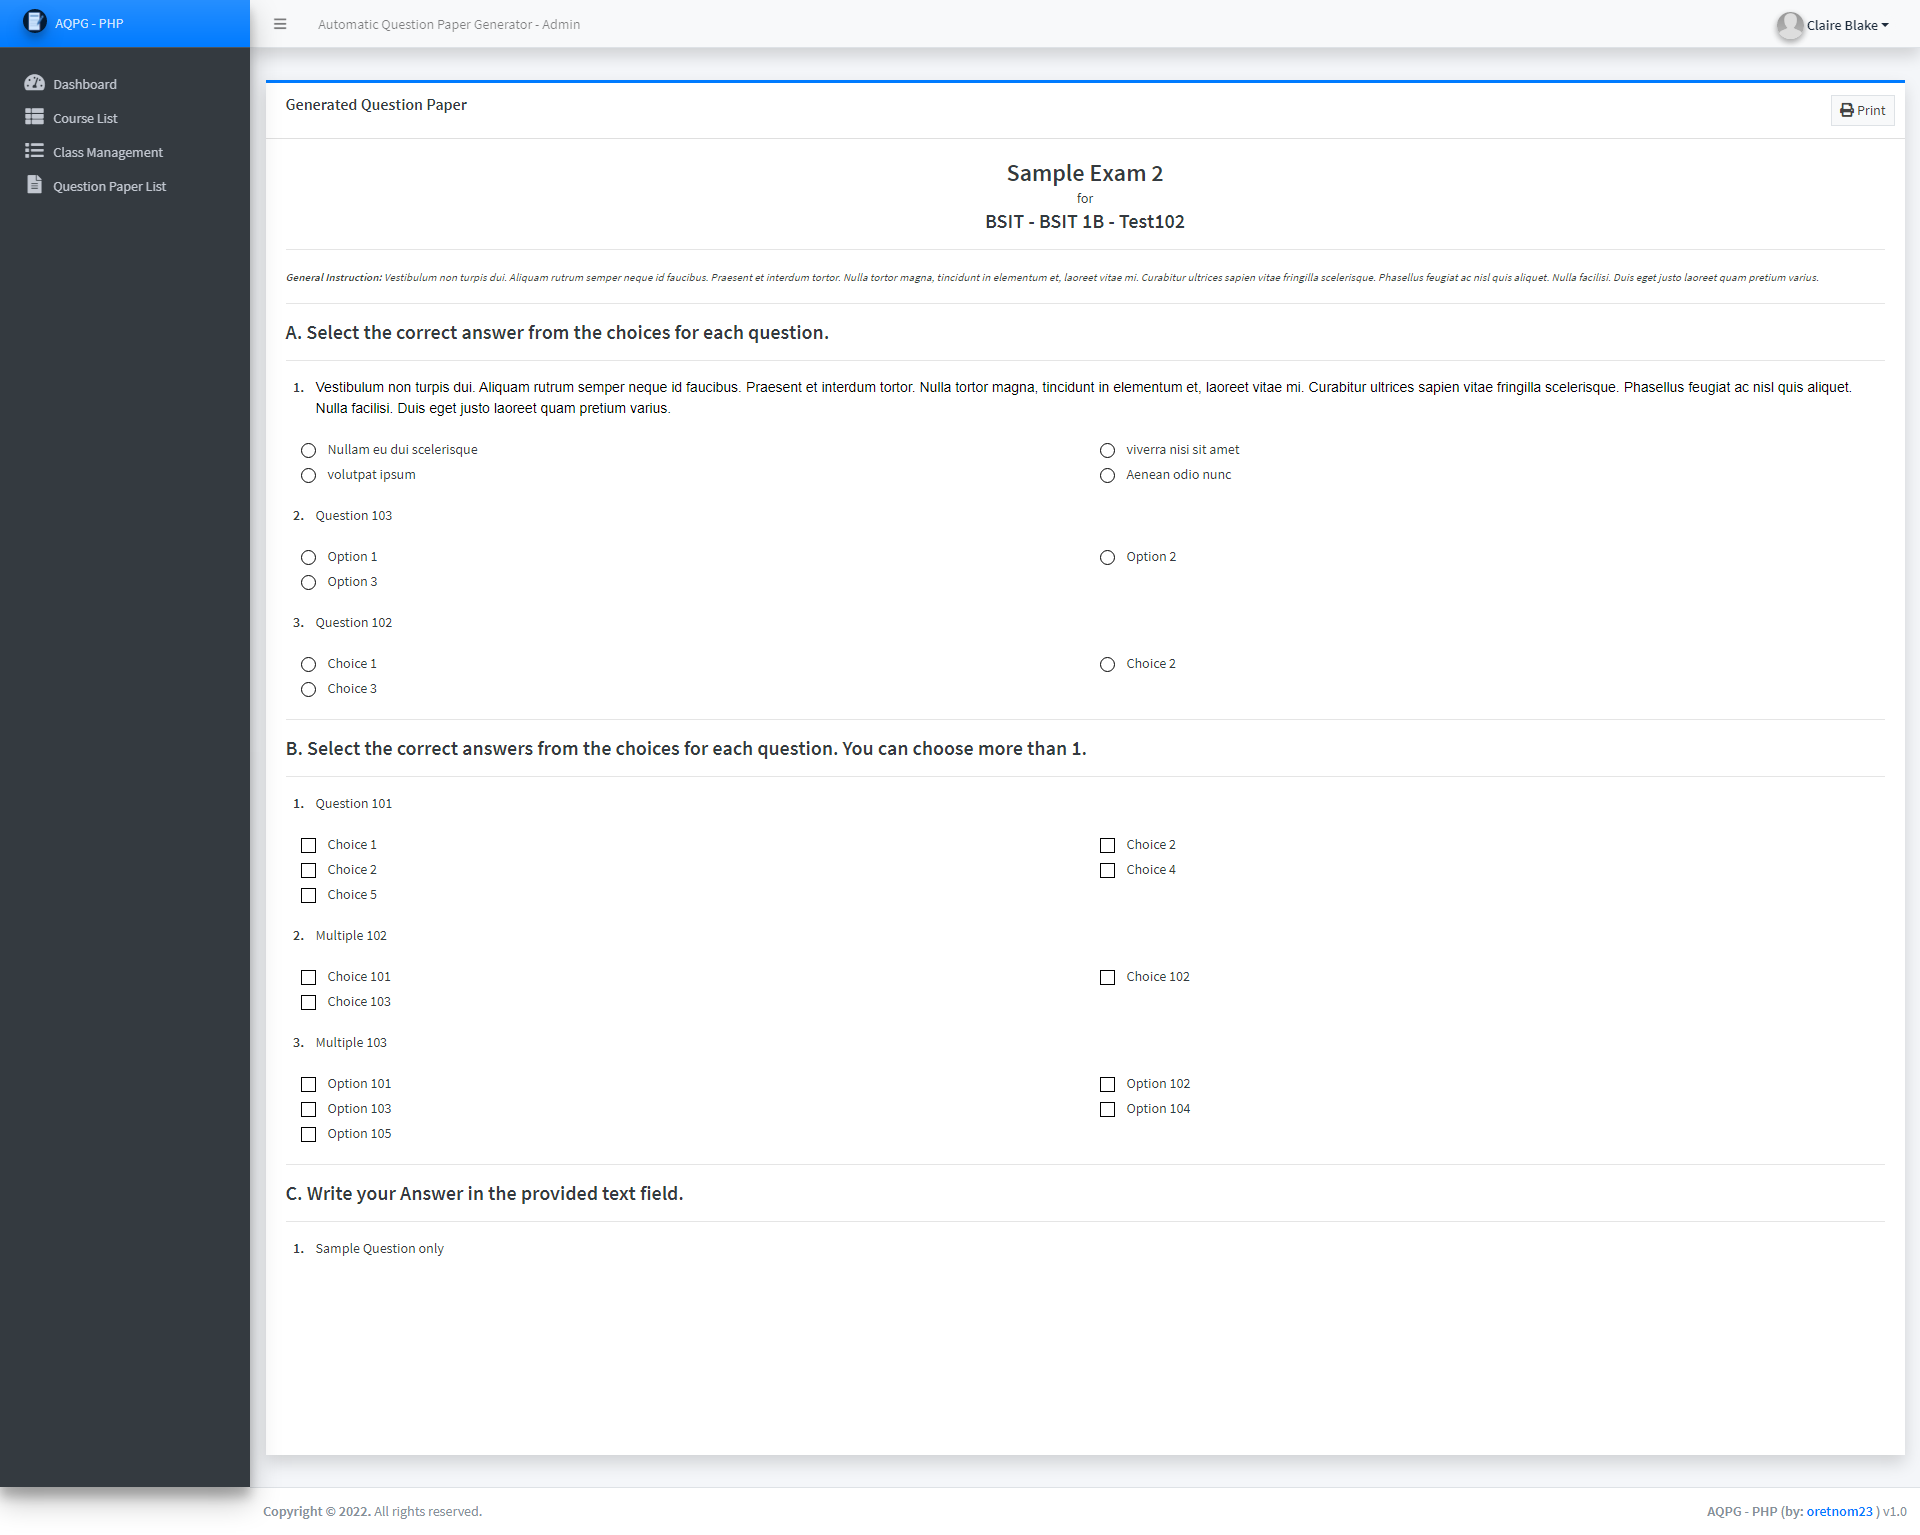The height and width of the screenshot is (1535, 1920).
Task: Open the Question Paper List menu item
Action: (110, 185)
